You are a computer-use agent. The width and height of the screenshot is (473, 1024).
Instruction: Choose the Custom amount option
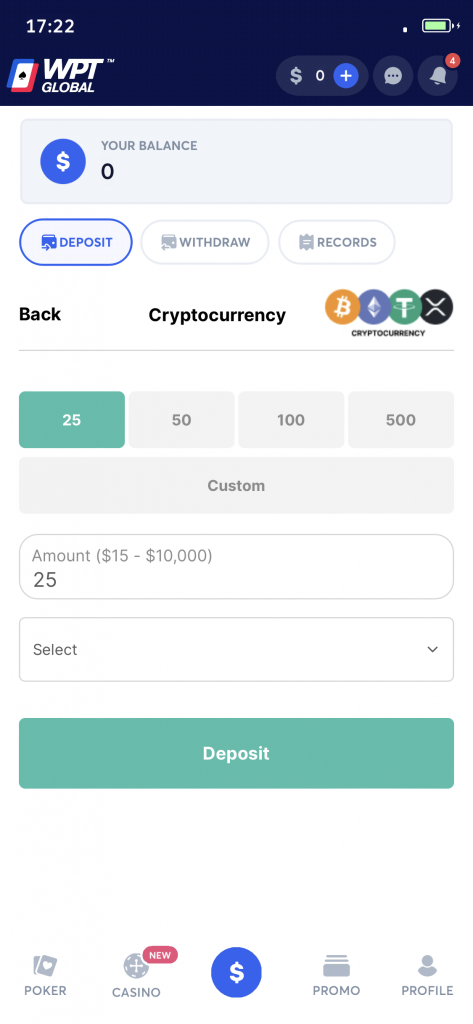[236, 485]
